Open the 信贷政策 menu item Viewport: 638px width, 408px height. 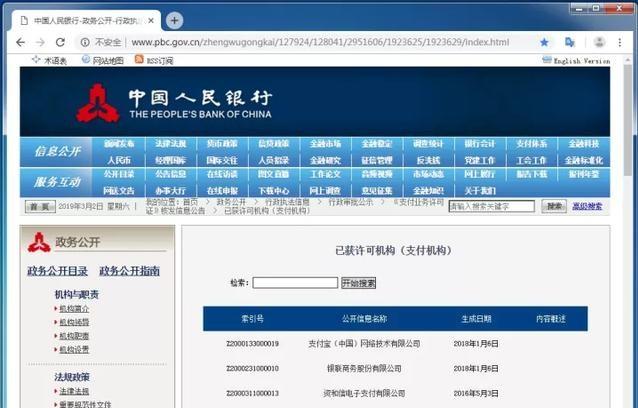273,144
